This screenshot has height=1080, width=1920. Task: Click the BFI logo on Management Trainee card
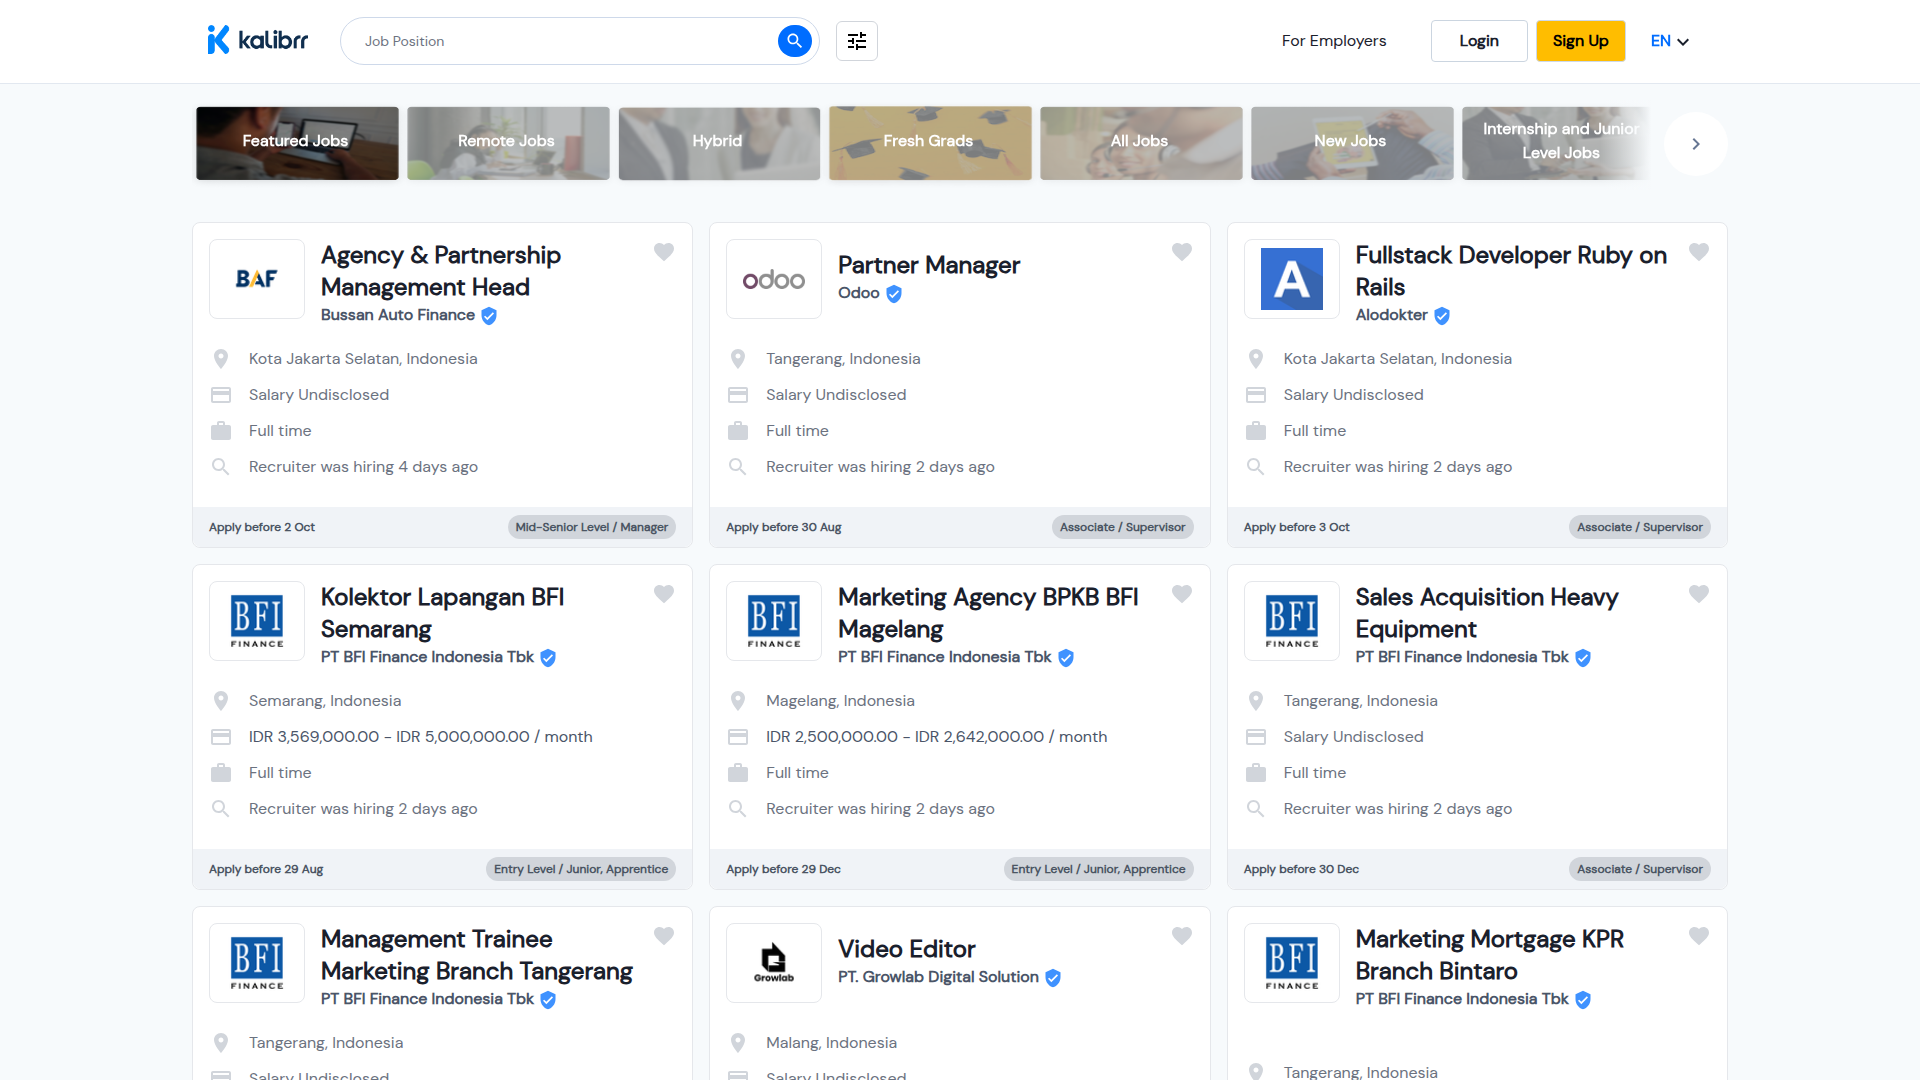(x=257, y=963)
